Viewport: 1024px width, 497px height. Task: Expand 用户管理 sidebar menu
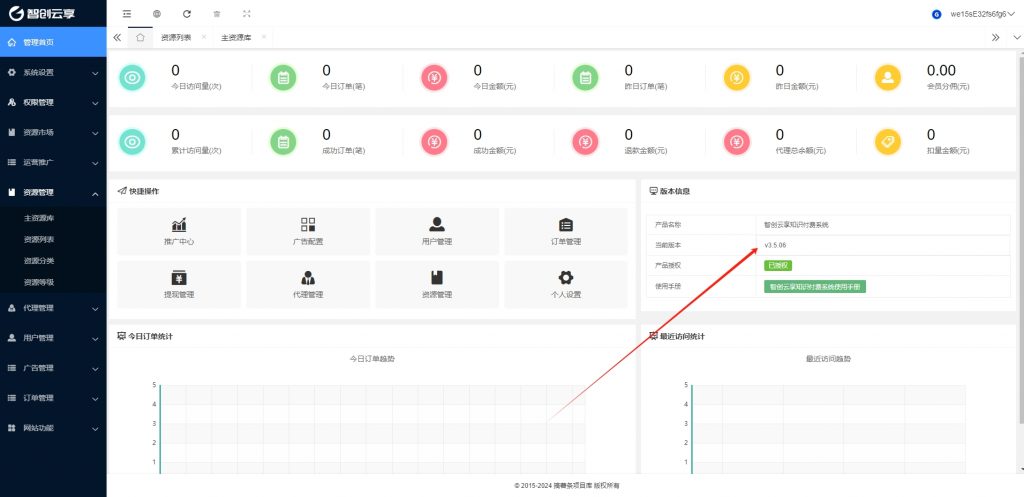(x=53, y=338)
